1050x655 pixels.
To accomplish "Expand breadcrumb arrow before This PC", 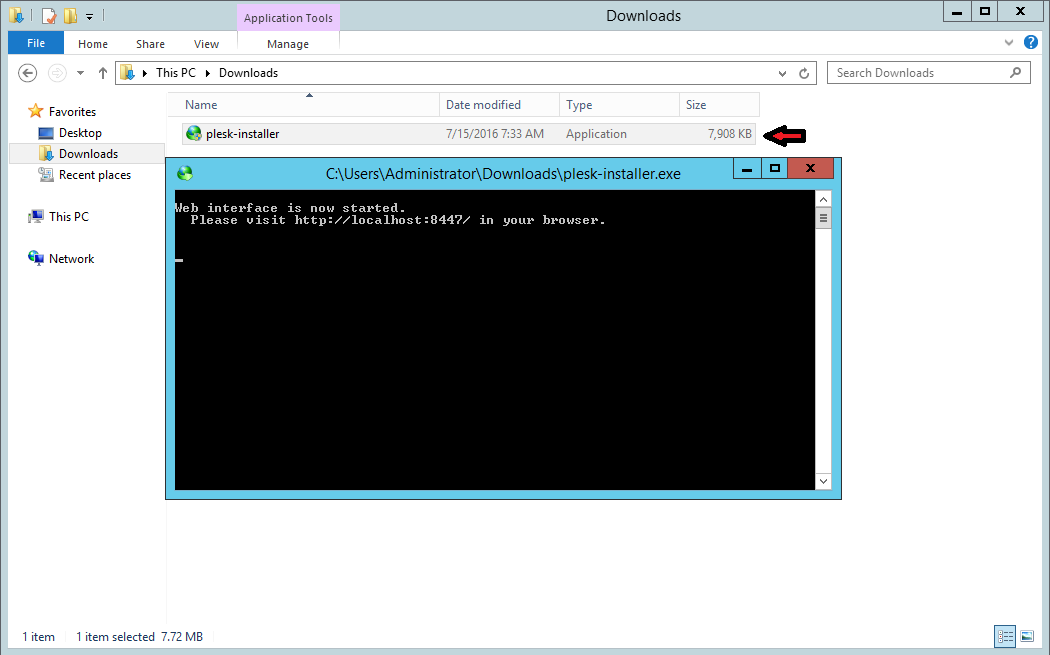I will click(145, 73).
